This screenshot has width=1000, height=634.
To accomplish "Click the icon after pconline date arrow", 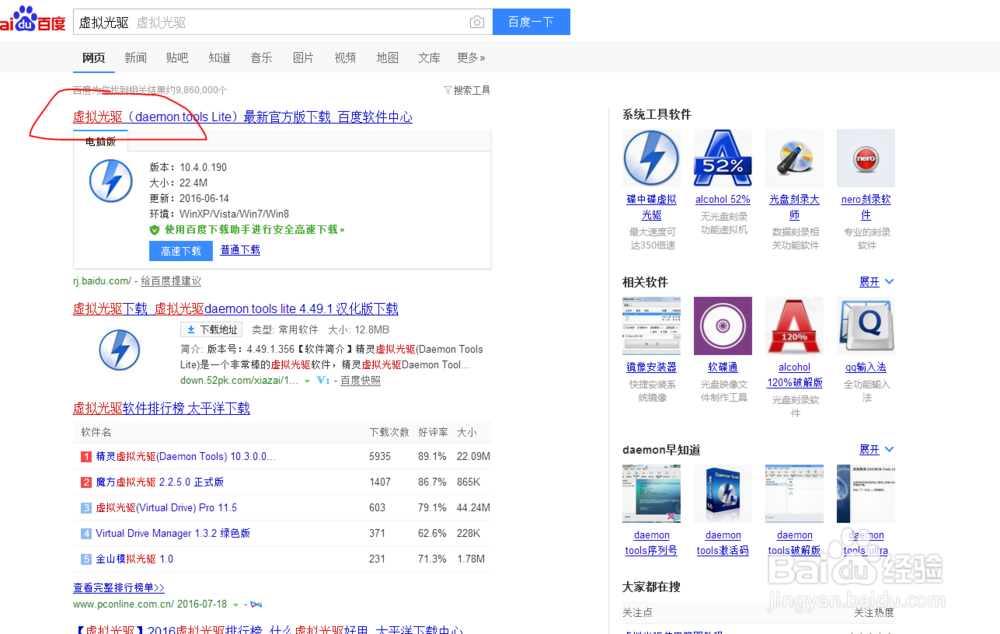I will pyautogui.click(x=256, y=604).
